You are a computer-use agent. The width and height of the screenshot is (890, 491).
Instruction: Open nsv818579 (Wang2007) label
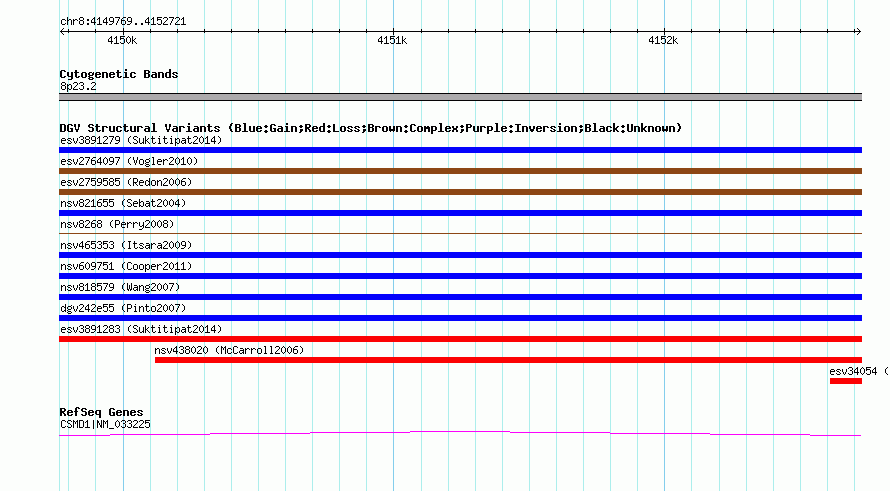120,287
